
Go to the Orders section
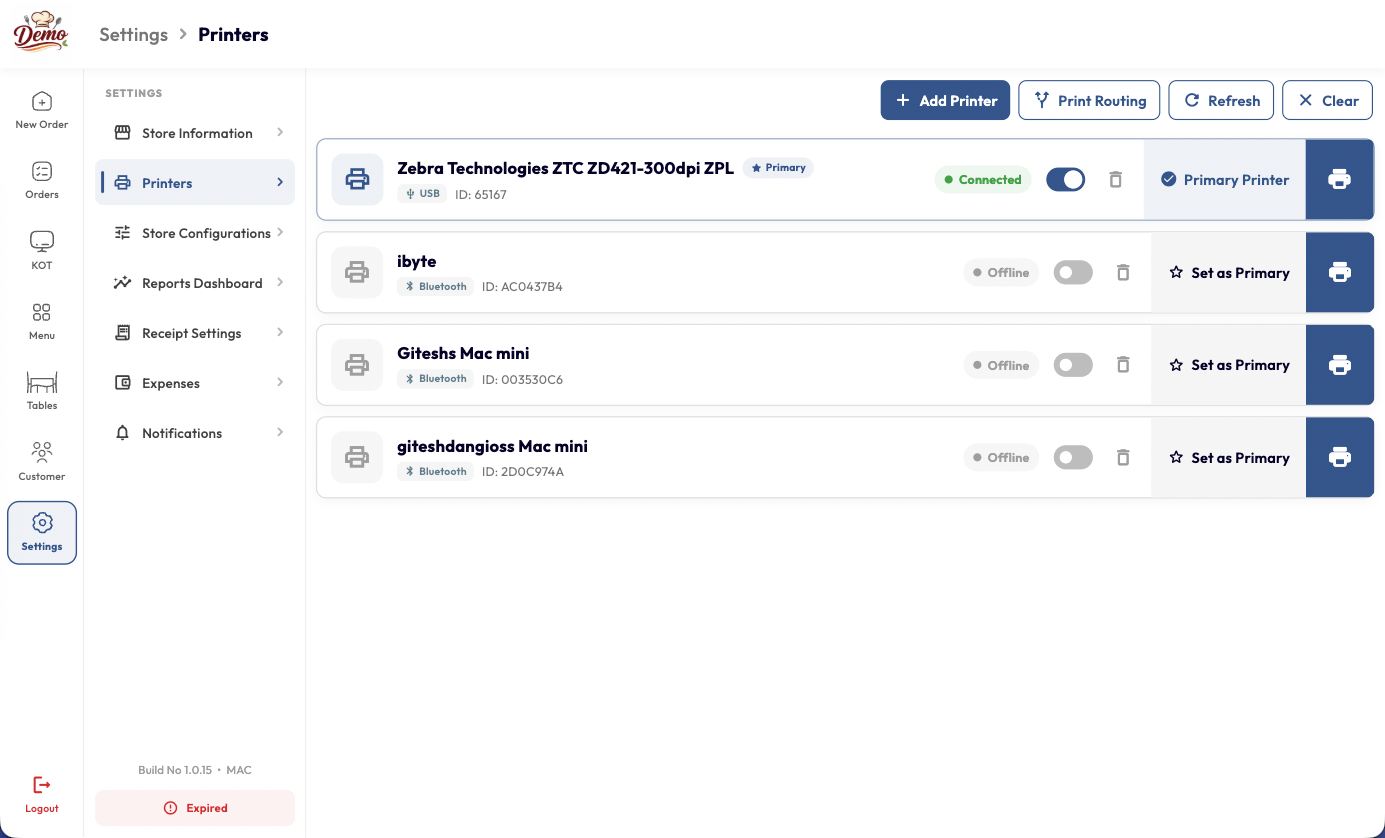(x=42, y=181)
